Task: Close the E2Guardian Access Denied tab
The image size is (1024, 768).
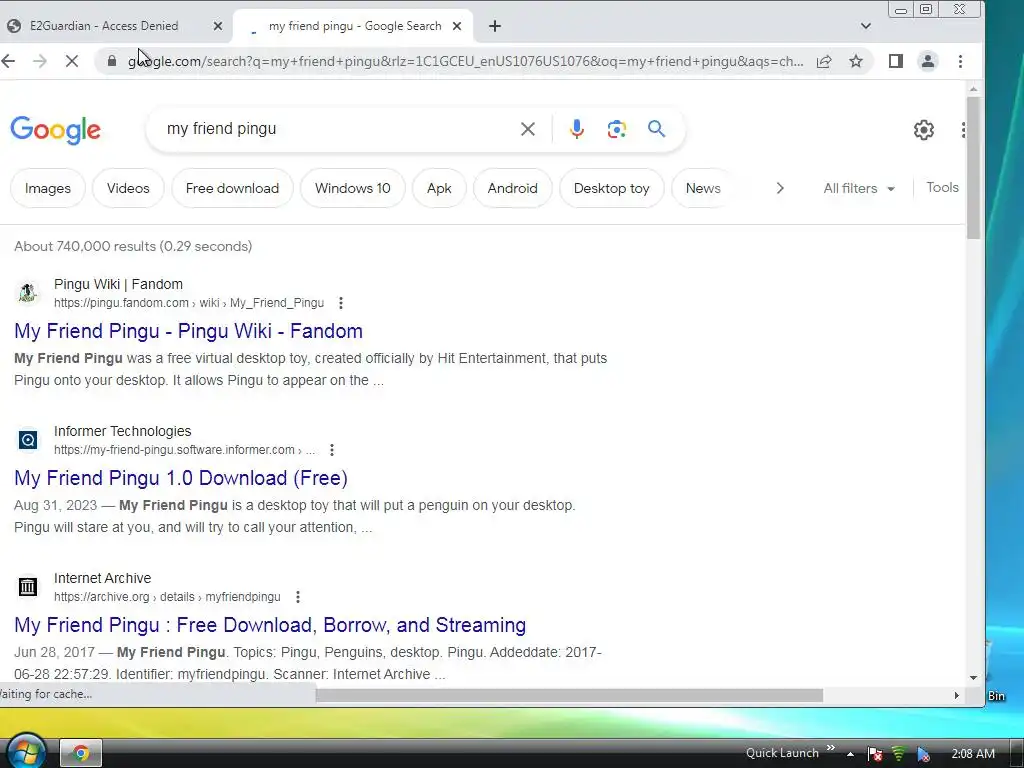Action: pyautogui.click(x=218, y=26)
